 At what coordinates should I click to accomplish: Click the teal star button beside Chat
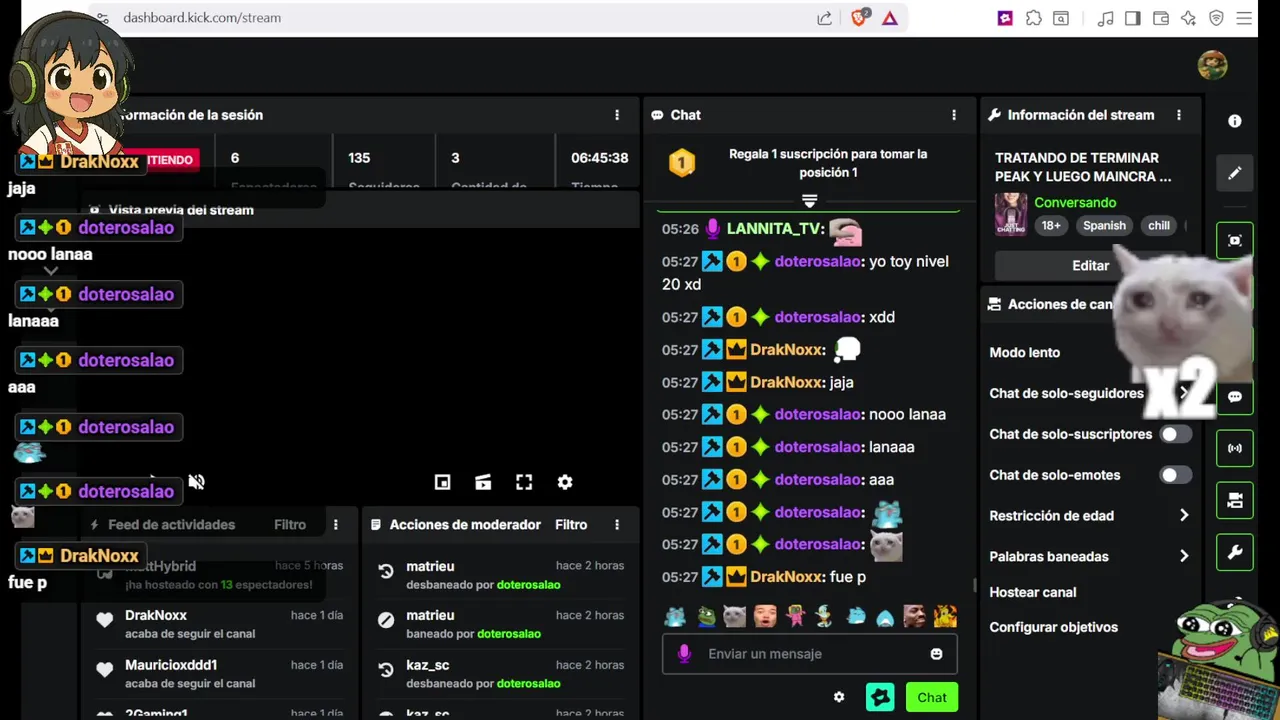click(880, 697)
